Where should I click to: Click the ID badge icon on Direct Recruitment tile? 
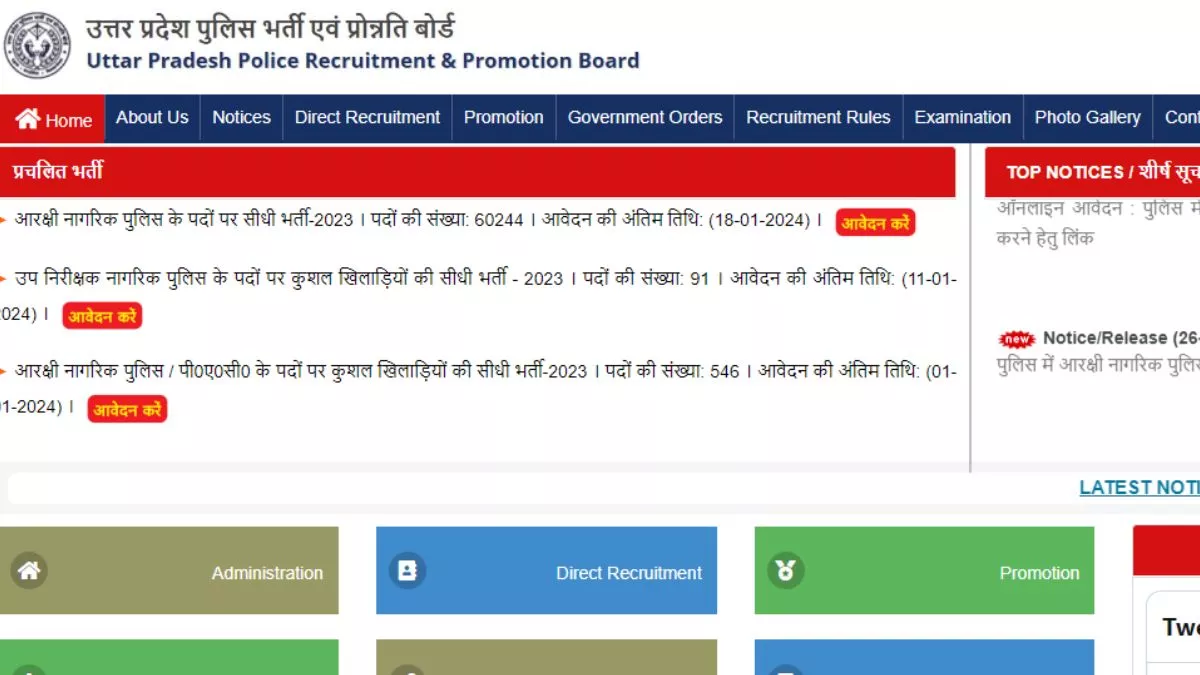(x=407, y=570)
